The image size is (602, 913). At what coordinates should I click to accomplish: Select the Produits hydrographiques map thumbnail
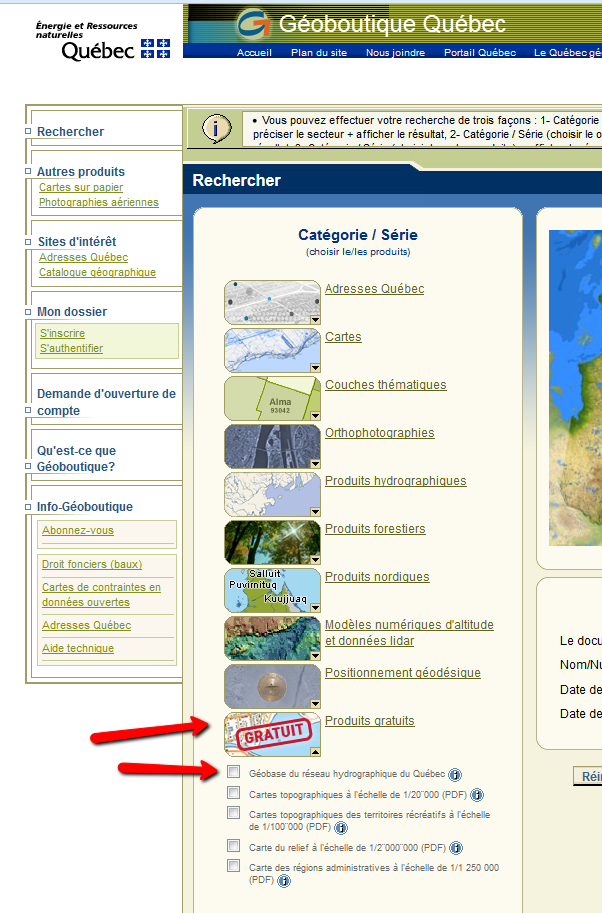point(272,494)
